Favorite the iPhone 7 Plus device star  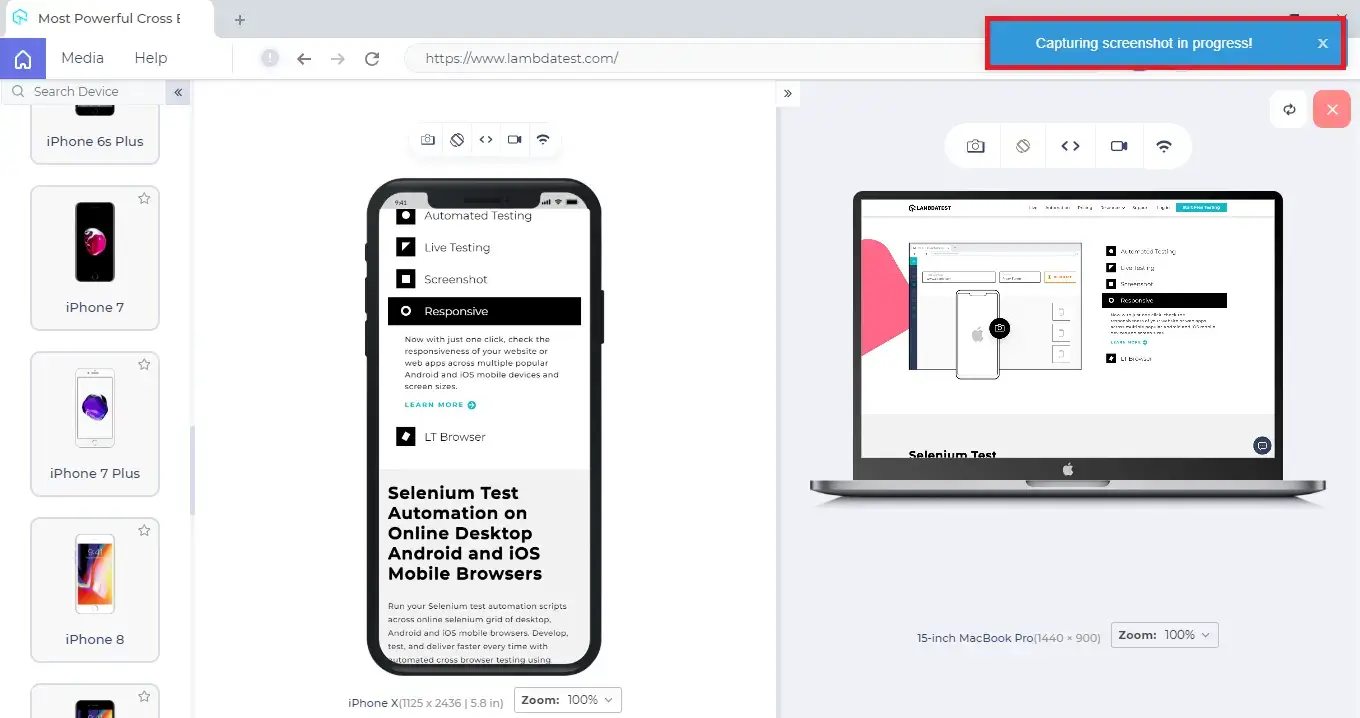click(144, 365)
